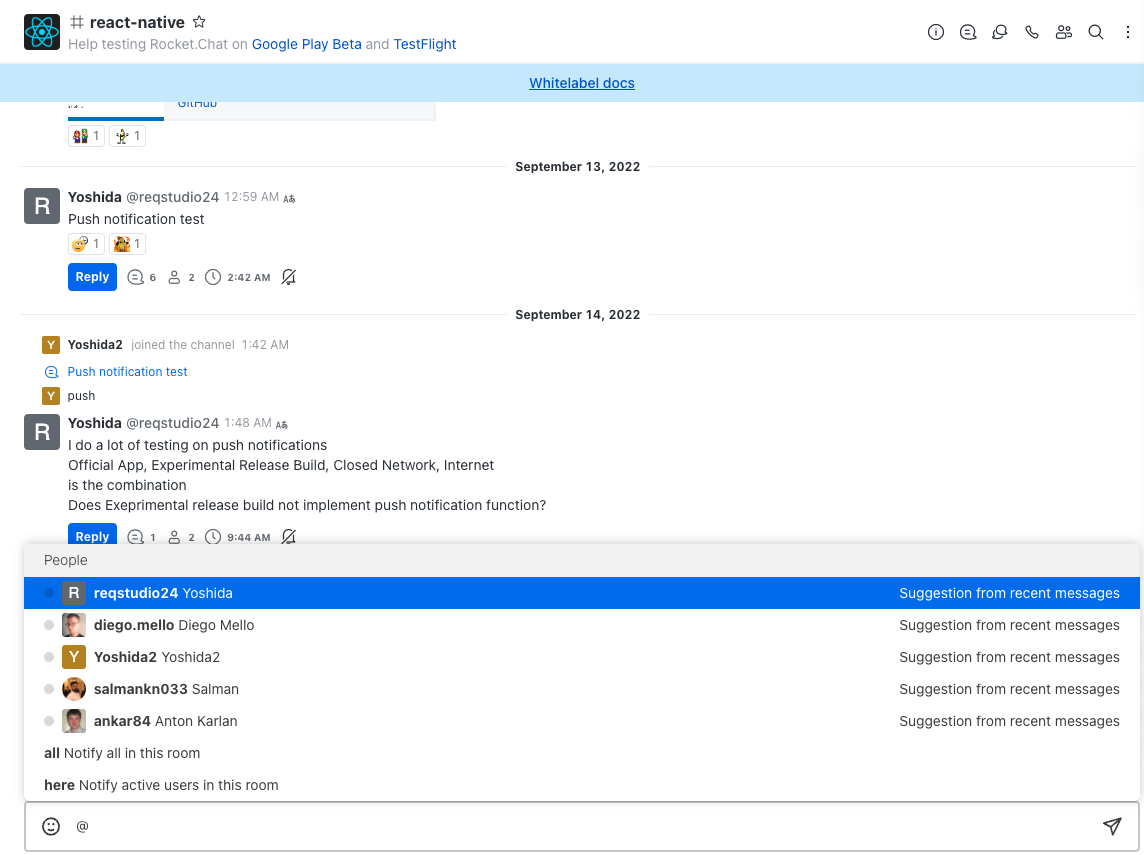
Task: Select salmankn033 Salman mention suggestion
Action: 581,689
